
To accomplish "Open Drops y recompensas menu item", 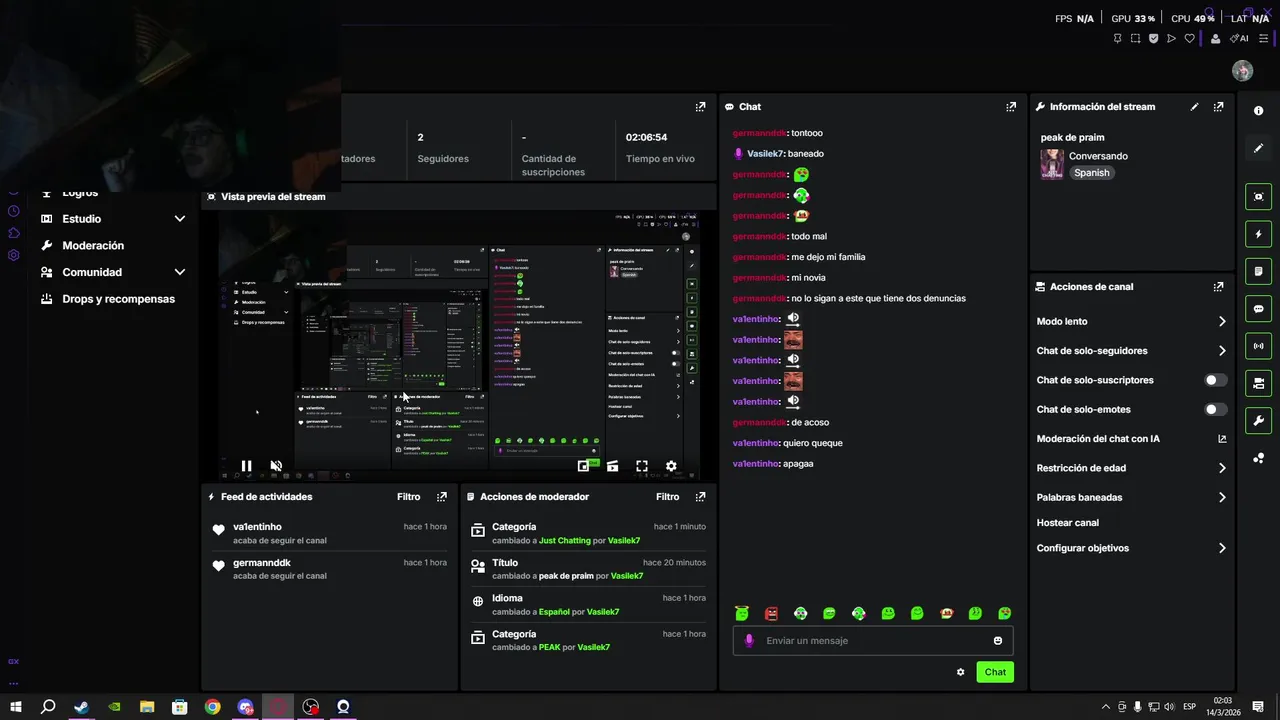I will 118,299.
